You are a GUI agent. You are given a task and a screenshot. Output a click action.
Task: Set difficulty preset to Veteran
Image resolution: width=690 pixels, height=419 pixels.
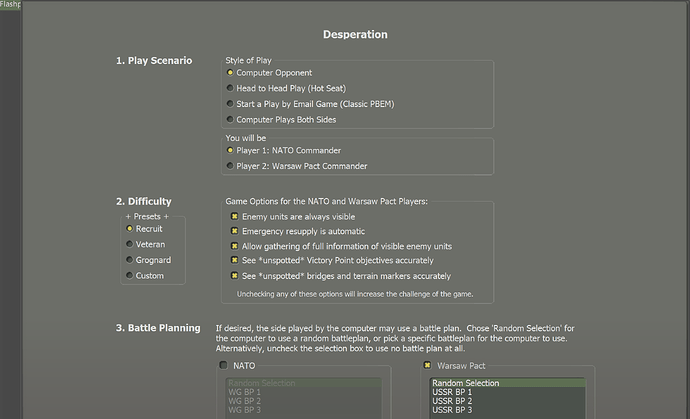130,243
